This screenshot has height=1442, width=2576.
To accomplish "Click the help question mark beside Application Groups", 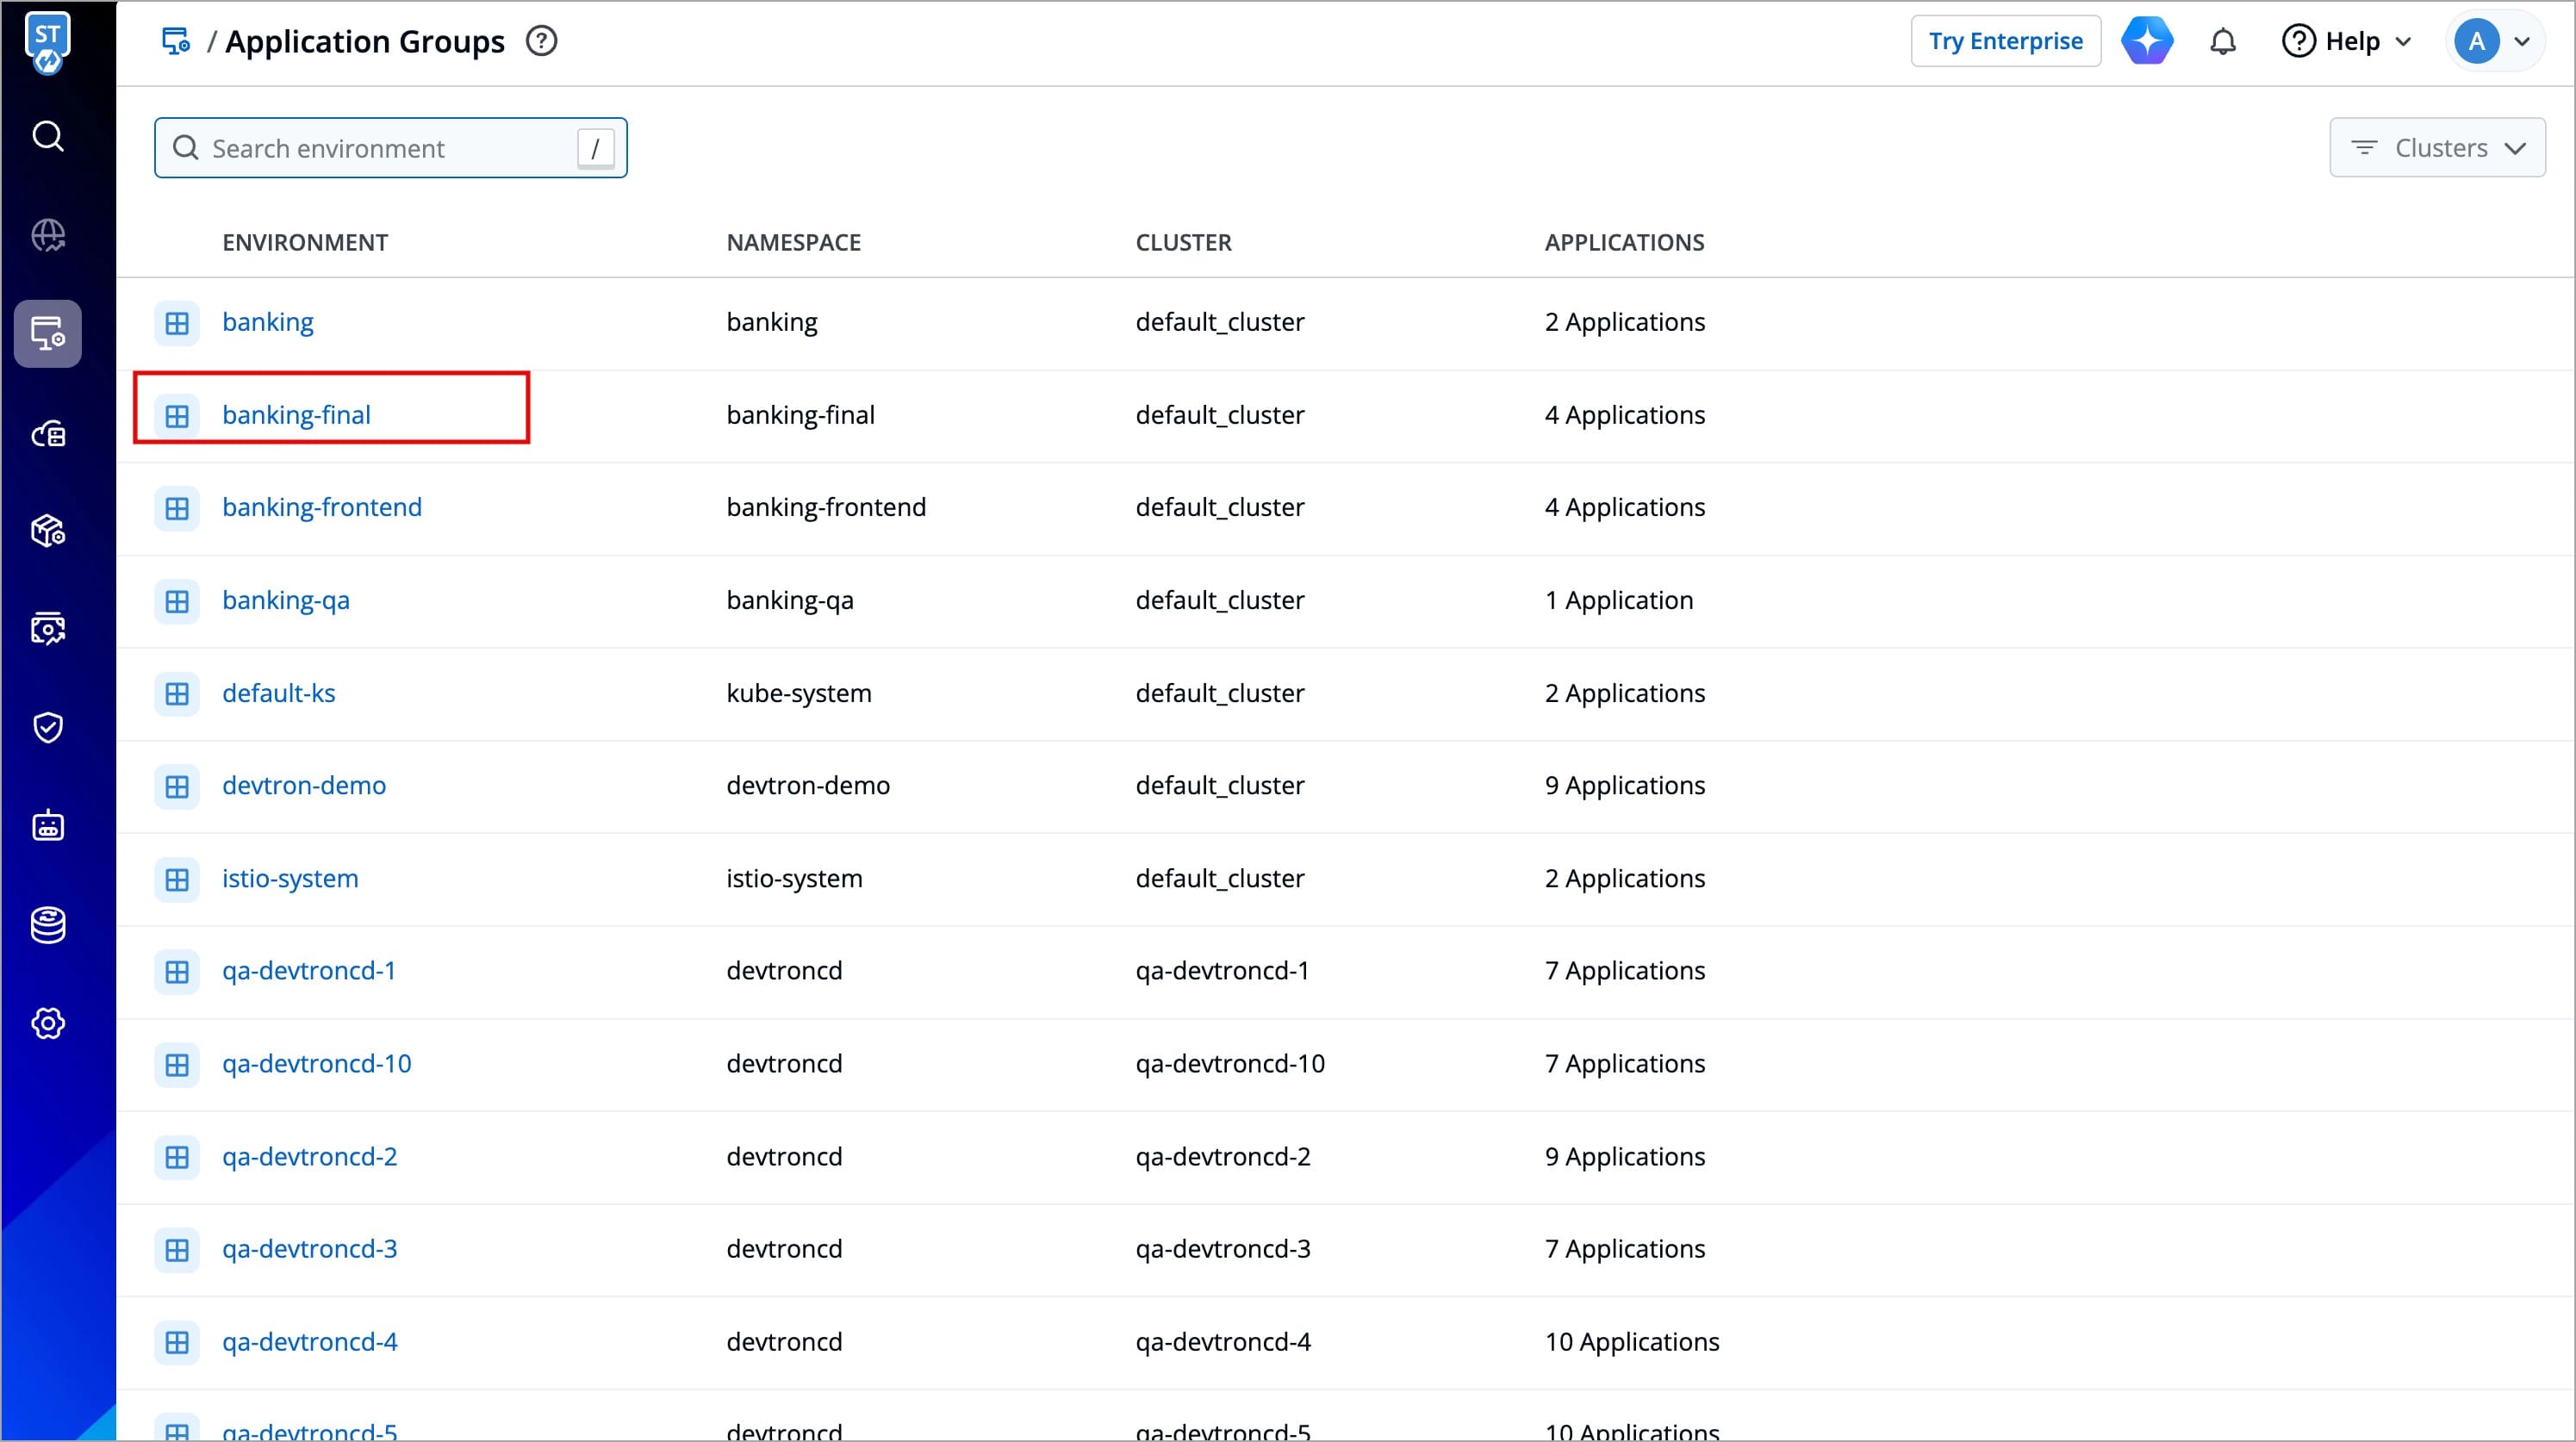I will tap(541, 42).
